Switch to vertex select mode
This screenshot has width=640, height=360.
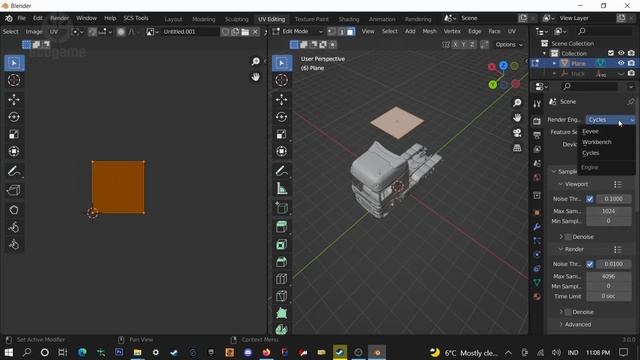[x=332, y=31]
